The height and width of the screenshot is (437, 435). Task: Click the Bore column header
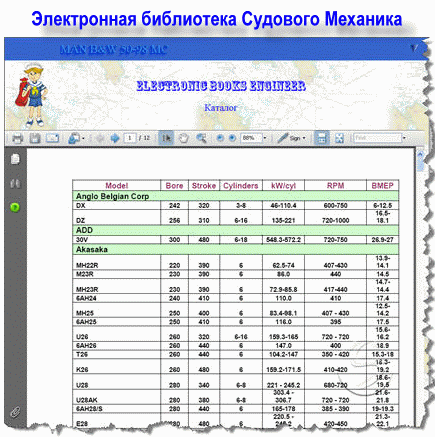click(174, 186)
